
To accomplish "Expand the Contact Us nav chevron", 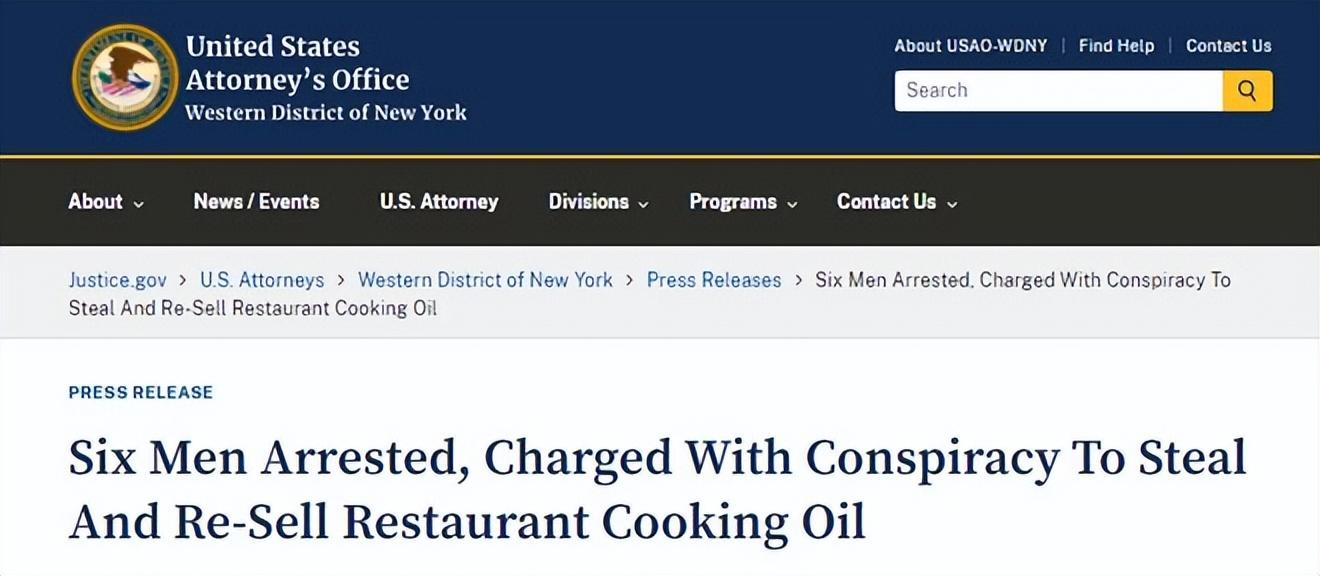I will click(x=952, y=204).
